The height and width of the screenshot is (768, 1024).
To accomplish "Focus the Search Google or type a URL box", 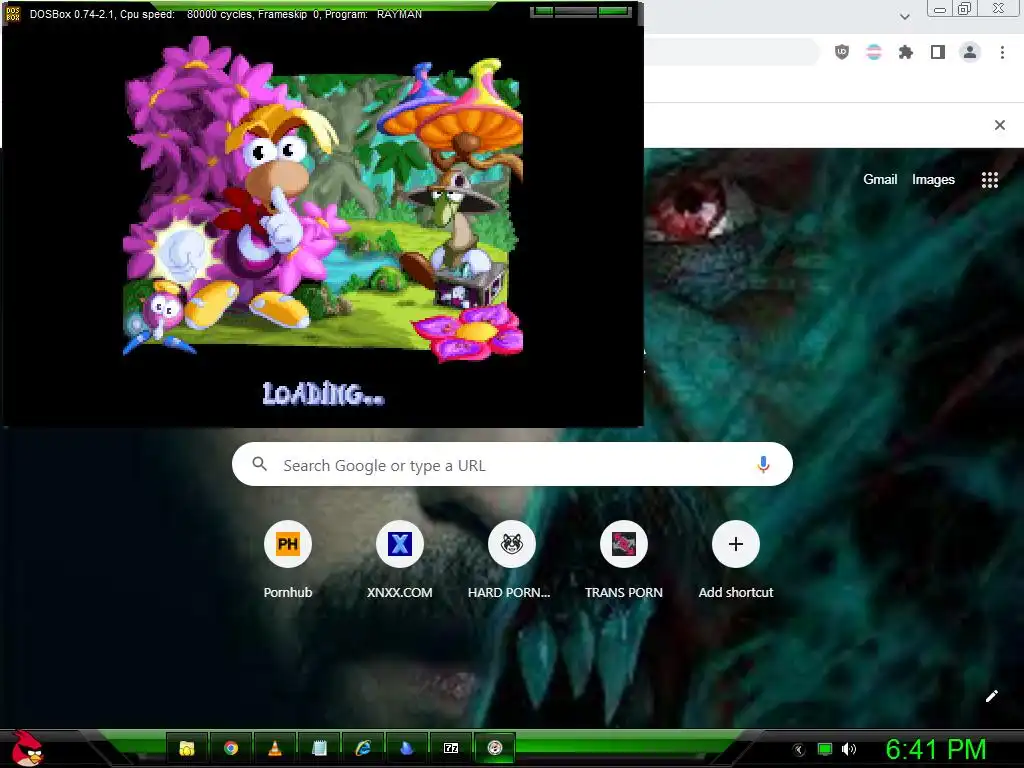I will tap(512, 464).
